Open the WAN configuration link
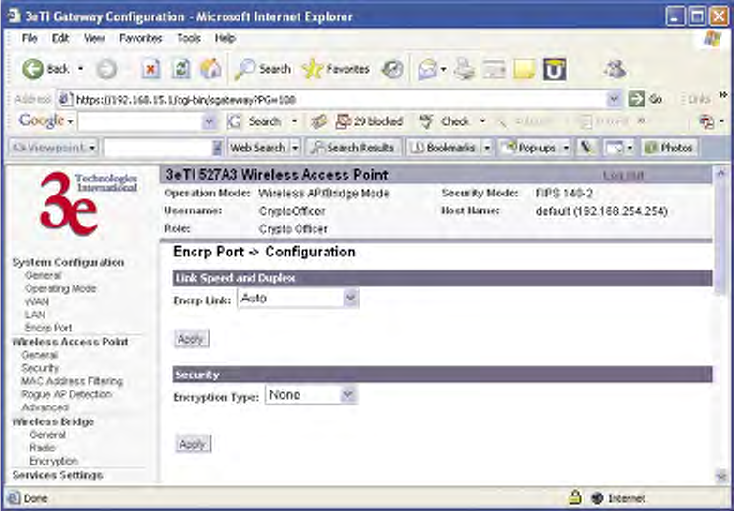 [37, 302]
